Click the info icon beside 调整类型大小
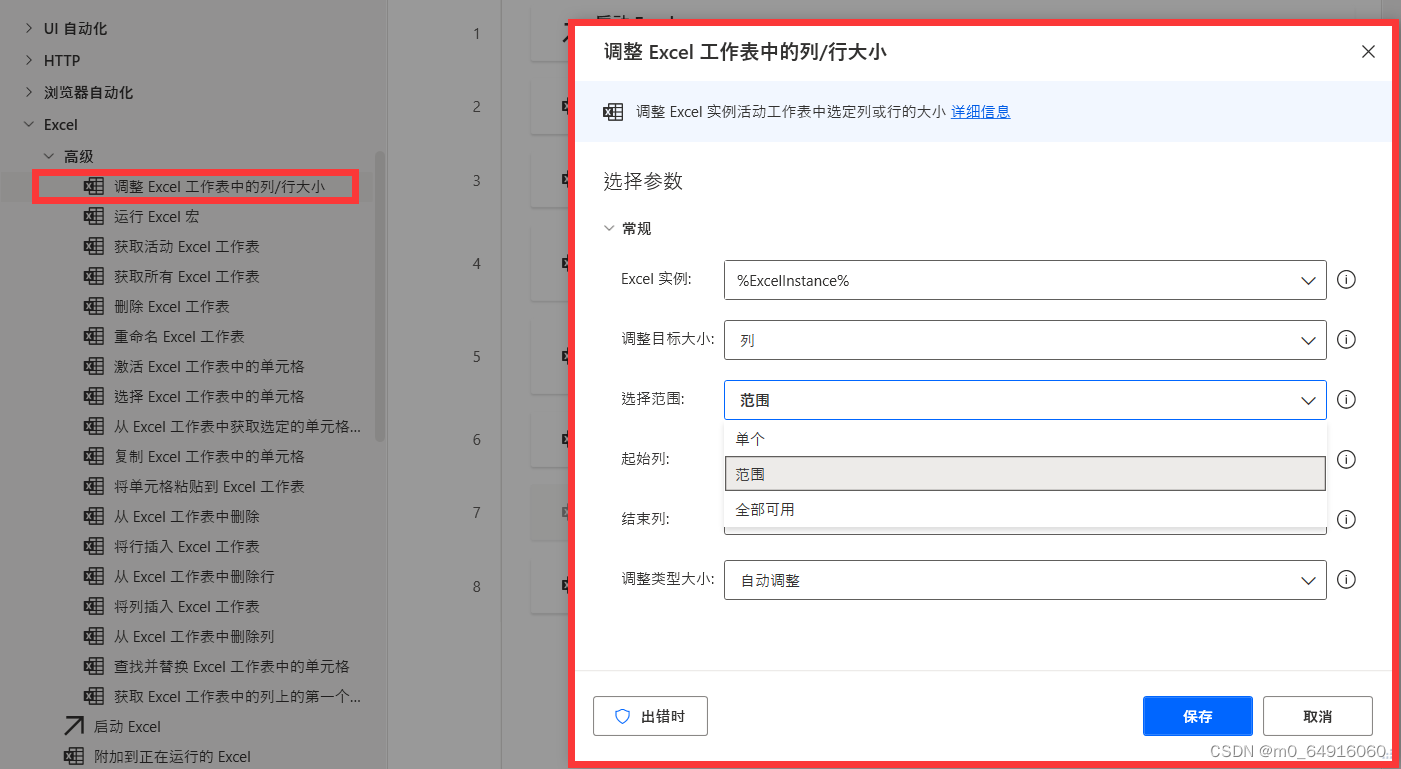This screenshot has width=1401, height=769. click(x=1345, y=579)
